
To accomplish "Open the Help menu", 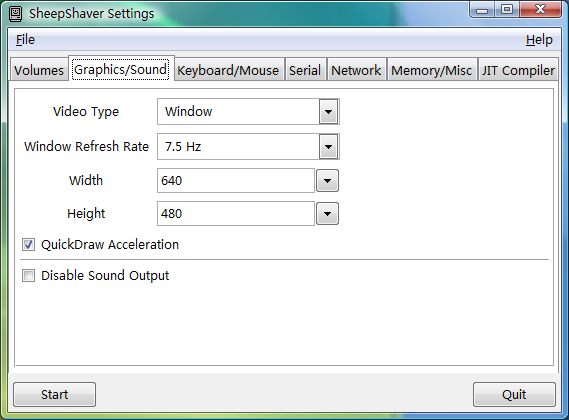I will [539, 40].
